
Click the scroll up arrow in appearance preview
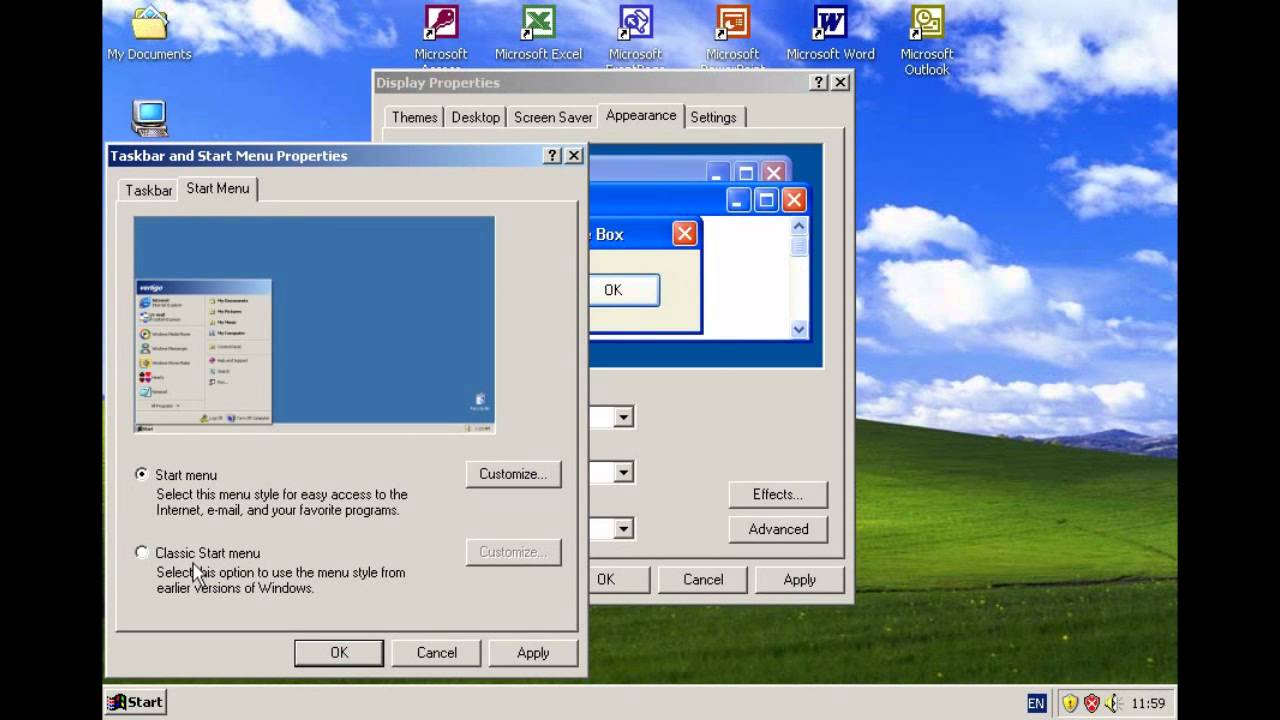tap(799, 227)
